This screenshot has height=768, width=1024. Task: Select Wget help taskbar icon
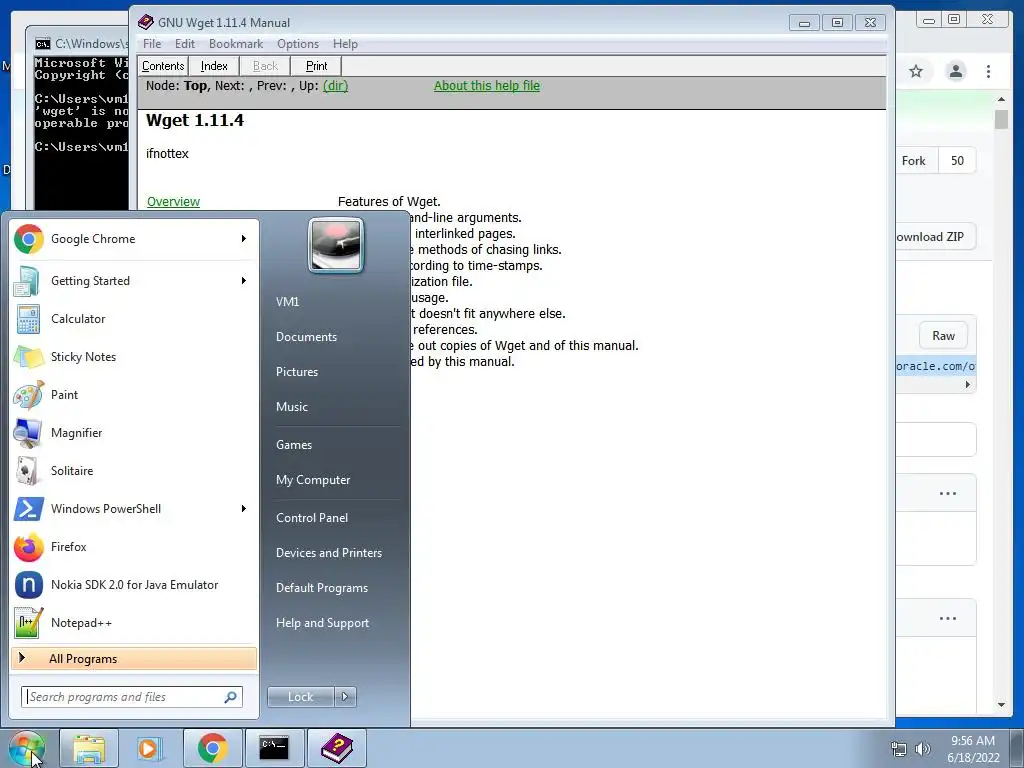pyautogui.click(x=336, y=748)
